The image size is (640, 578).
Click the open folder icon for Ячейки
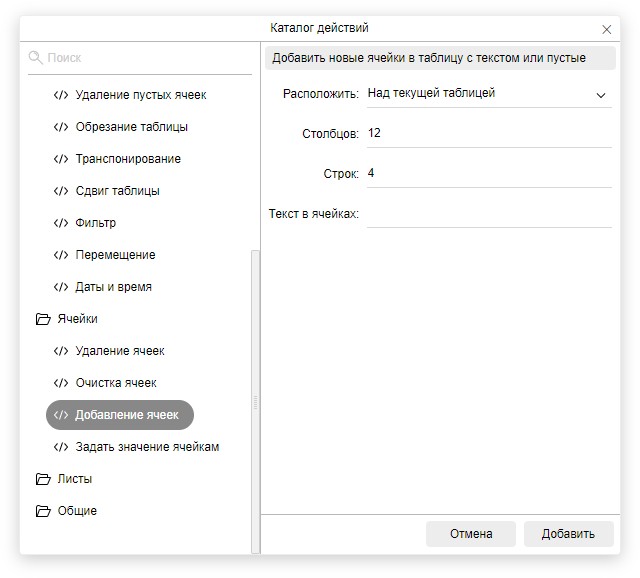43,319
